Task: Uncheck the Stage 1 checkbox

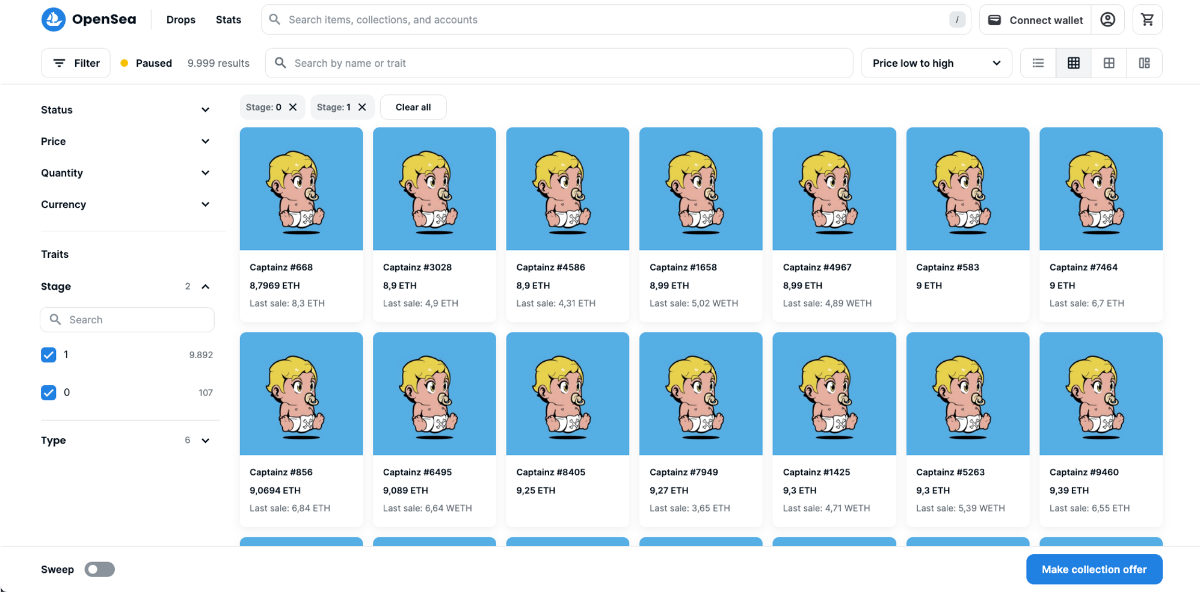Action: click(48, 355)
